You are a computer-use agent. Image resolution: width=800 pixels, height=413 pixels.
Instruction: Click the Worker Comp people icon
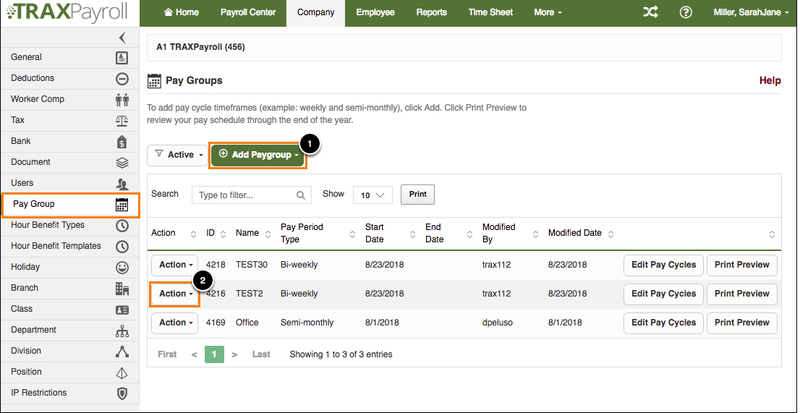click(122, 100)
